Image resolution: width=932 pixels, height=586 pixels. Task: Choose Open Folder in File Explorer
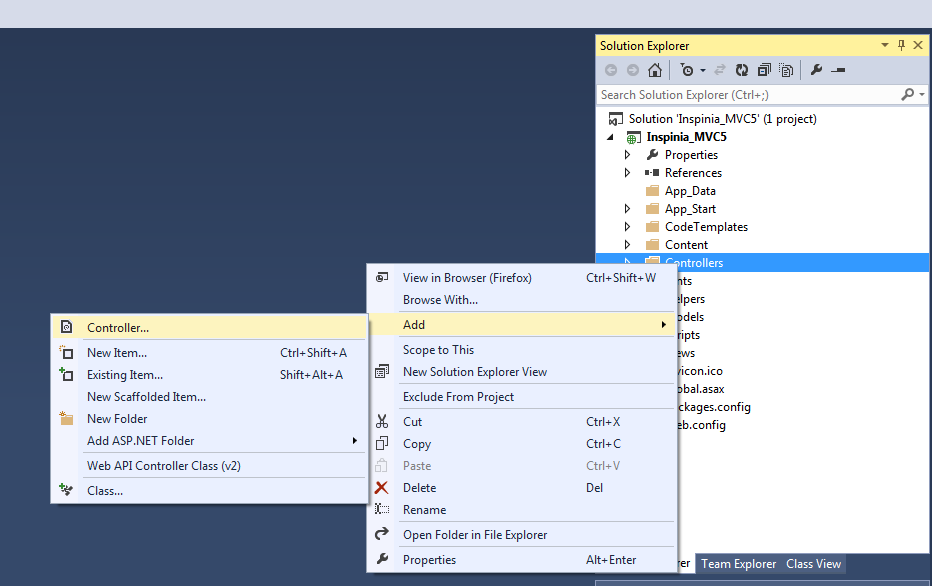(474, 535)
